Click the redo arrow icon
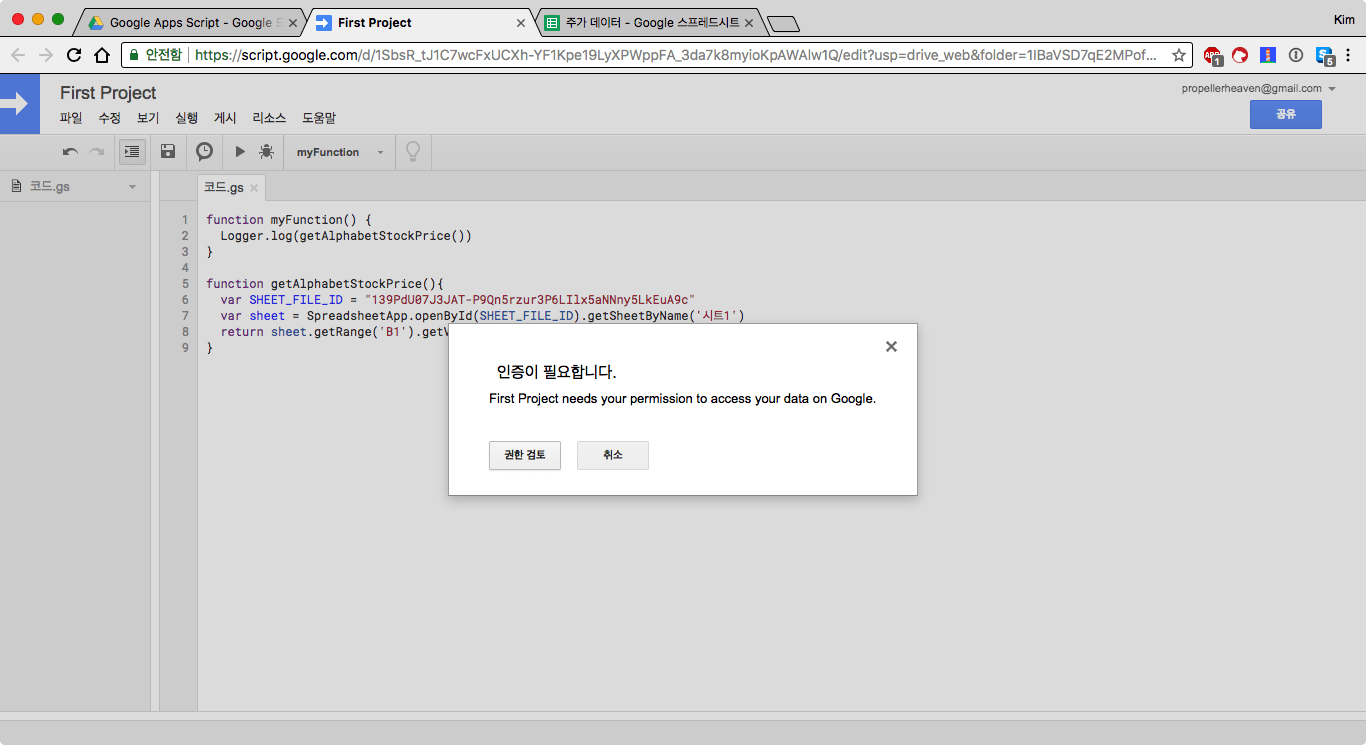 point(97,152)
